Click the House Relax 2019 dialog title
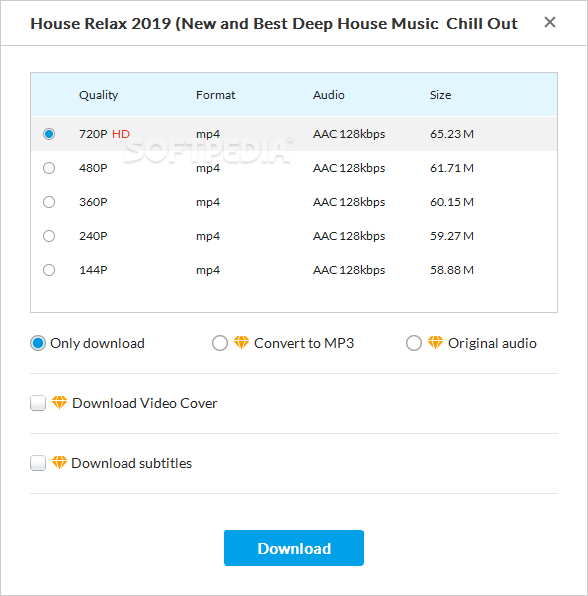The height and width of the screenshot is (596, 588). coord(274,24)
